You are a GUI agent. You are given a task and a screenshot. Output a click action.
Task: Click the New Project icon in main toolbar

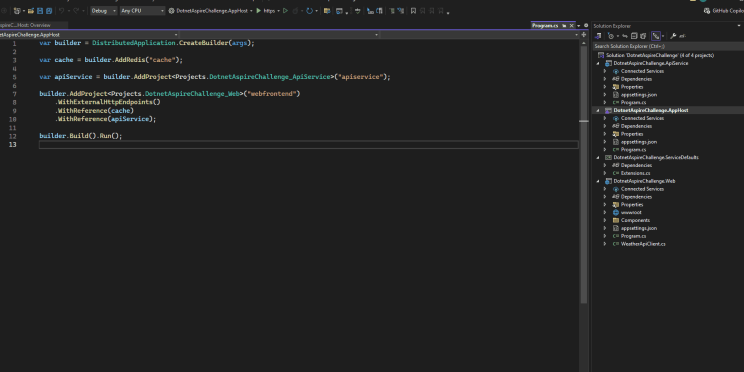coord(17,11)
